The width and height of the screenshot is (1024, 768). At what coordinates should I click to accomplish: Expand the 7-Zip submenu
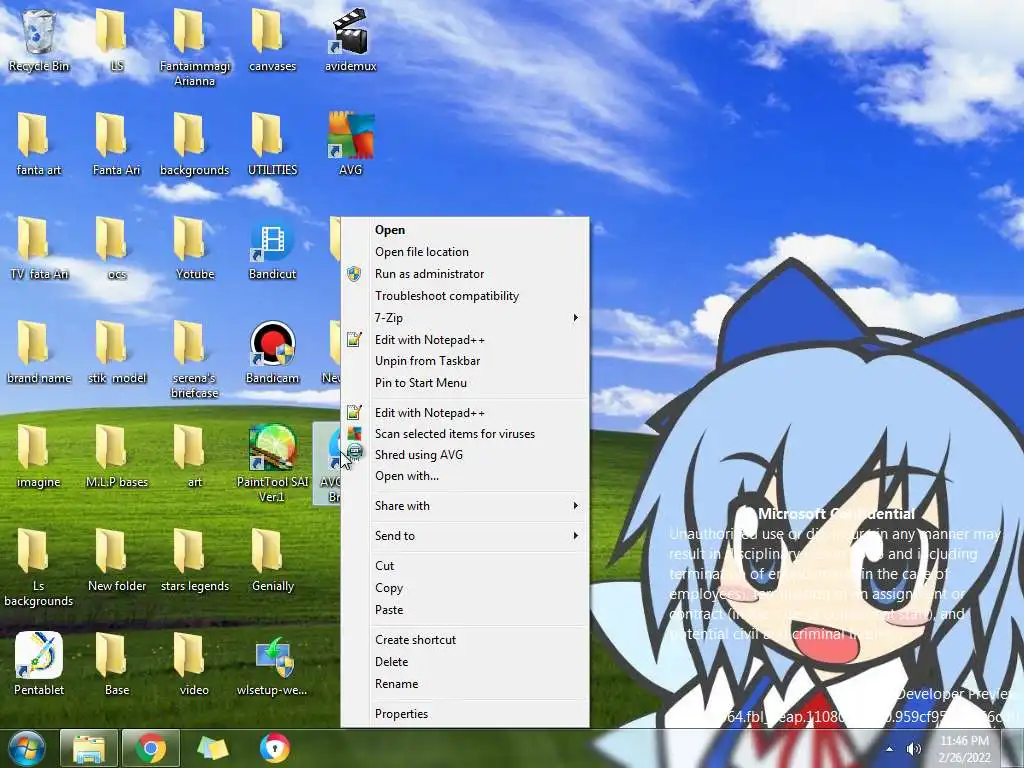coord(465,317)
